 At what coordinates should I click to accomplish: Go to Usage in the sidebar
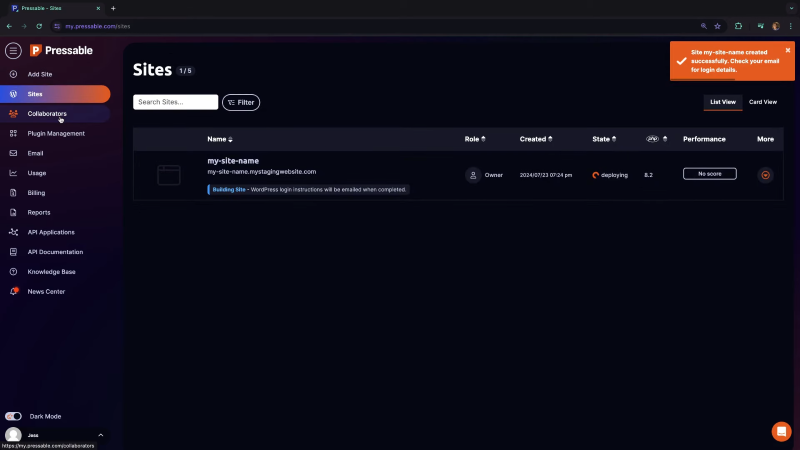(x=37, y=173)
